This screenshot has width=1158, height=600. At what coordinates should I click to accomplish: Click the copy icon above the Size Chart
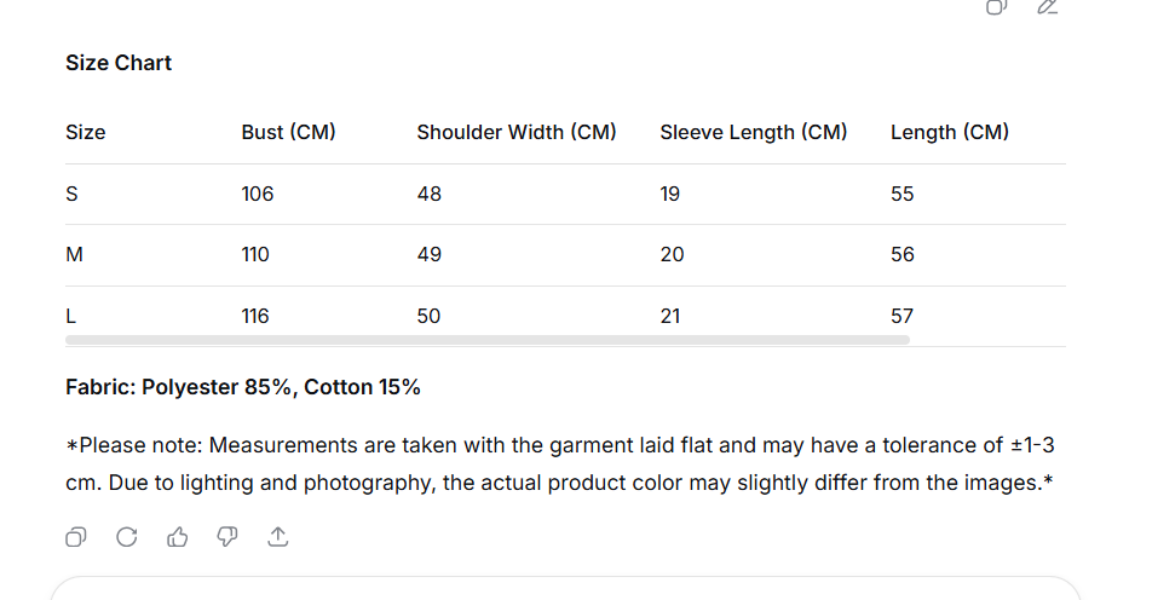[996, 7]
